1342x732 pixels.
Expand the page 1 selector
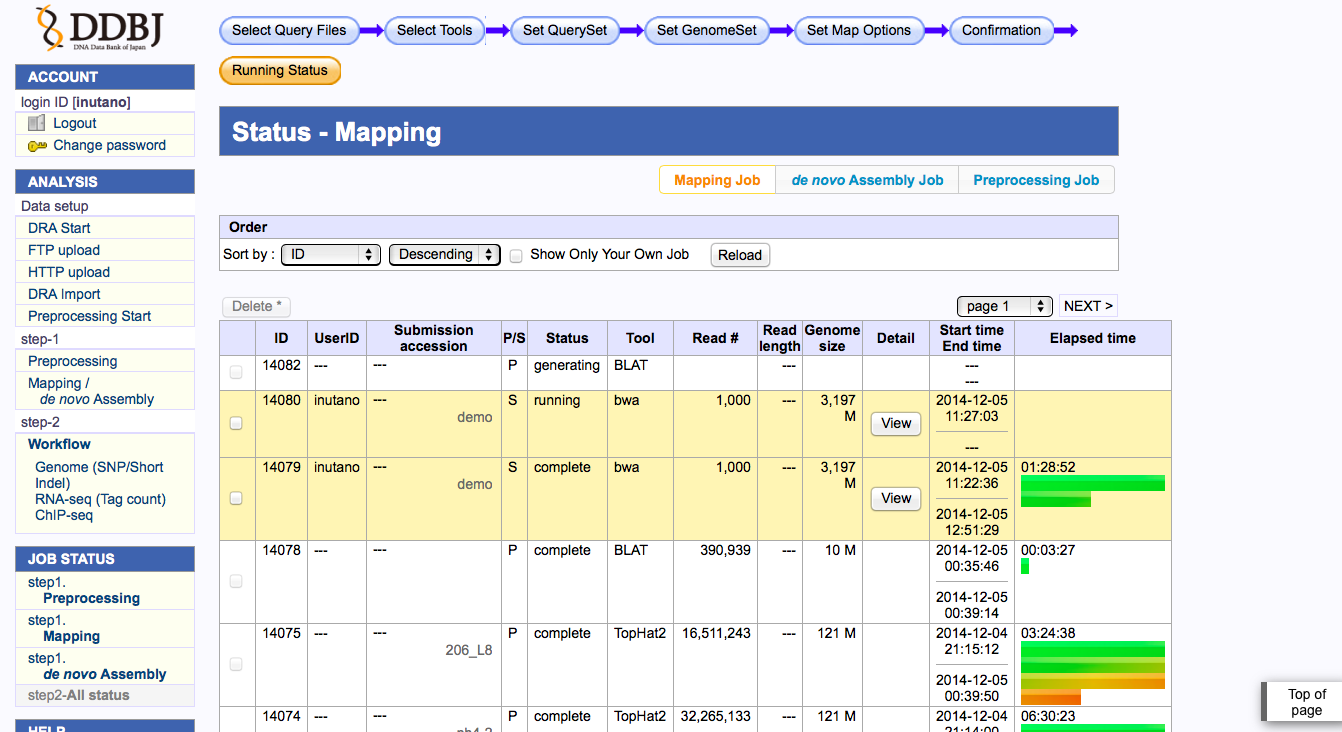1004,306
